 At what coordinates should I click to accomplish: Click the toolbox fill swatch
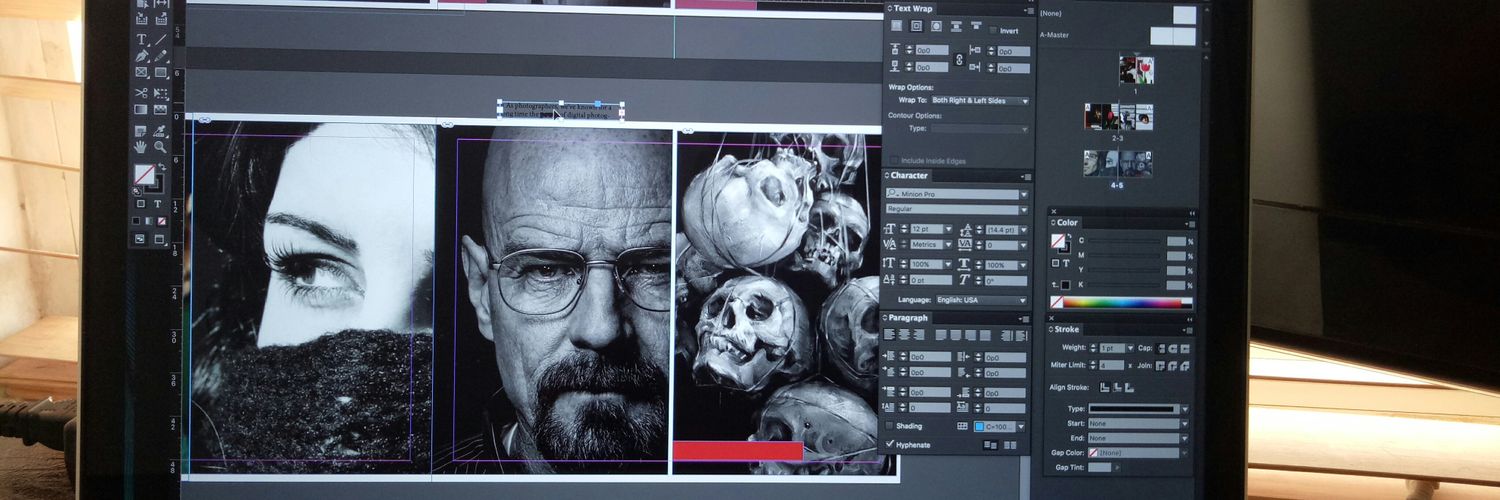[145, 173]
